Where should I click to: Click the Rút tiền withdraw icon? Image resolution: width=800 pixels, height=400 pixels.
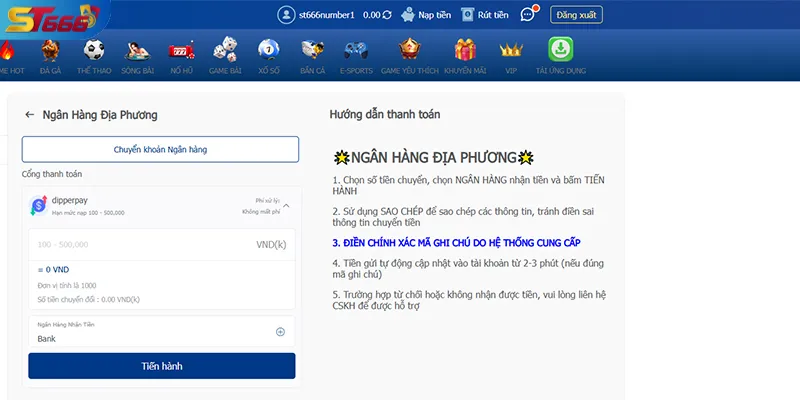(x=468, y=15)
